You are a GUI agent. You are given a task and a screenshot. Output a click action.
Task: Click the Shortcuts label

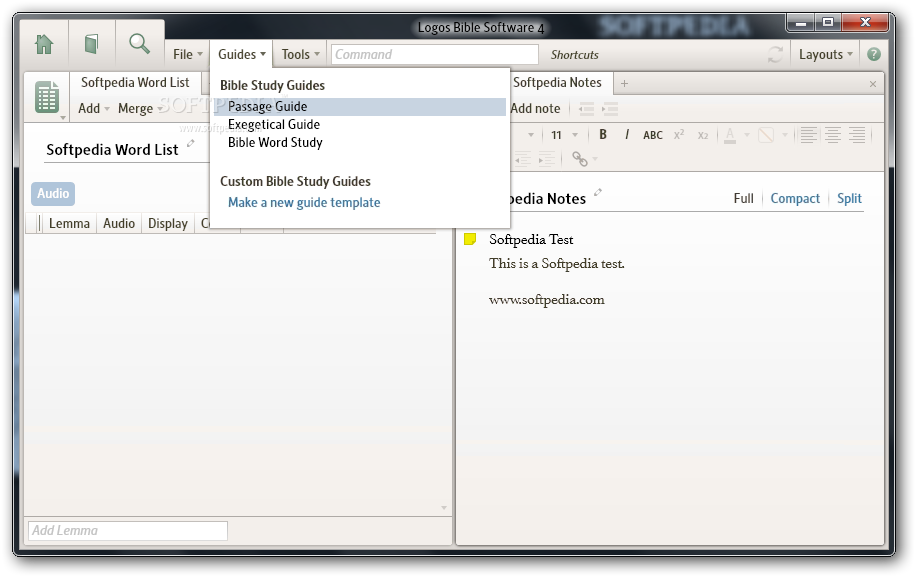click(x=575, y=55)
